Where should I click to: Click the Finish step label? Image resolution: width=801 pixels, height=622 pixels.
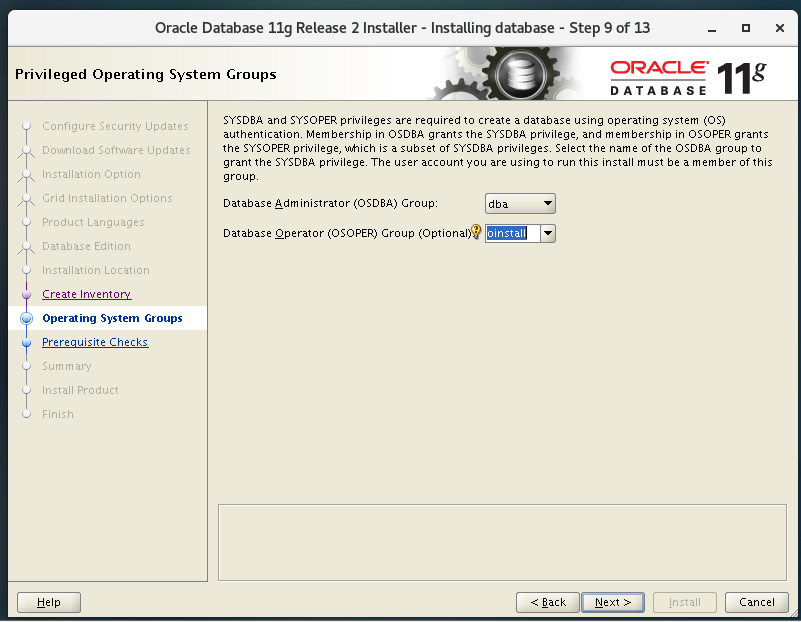point(57,414)
